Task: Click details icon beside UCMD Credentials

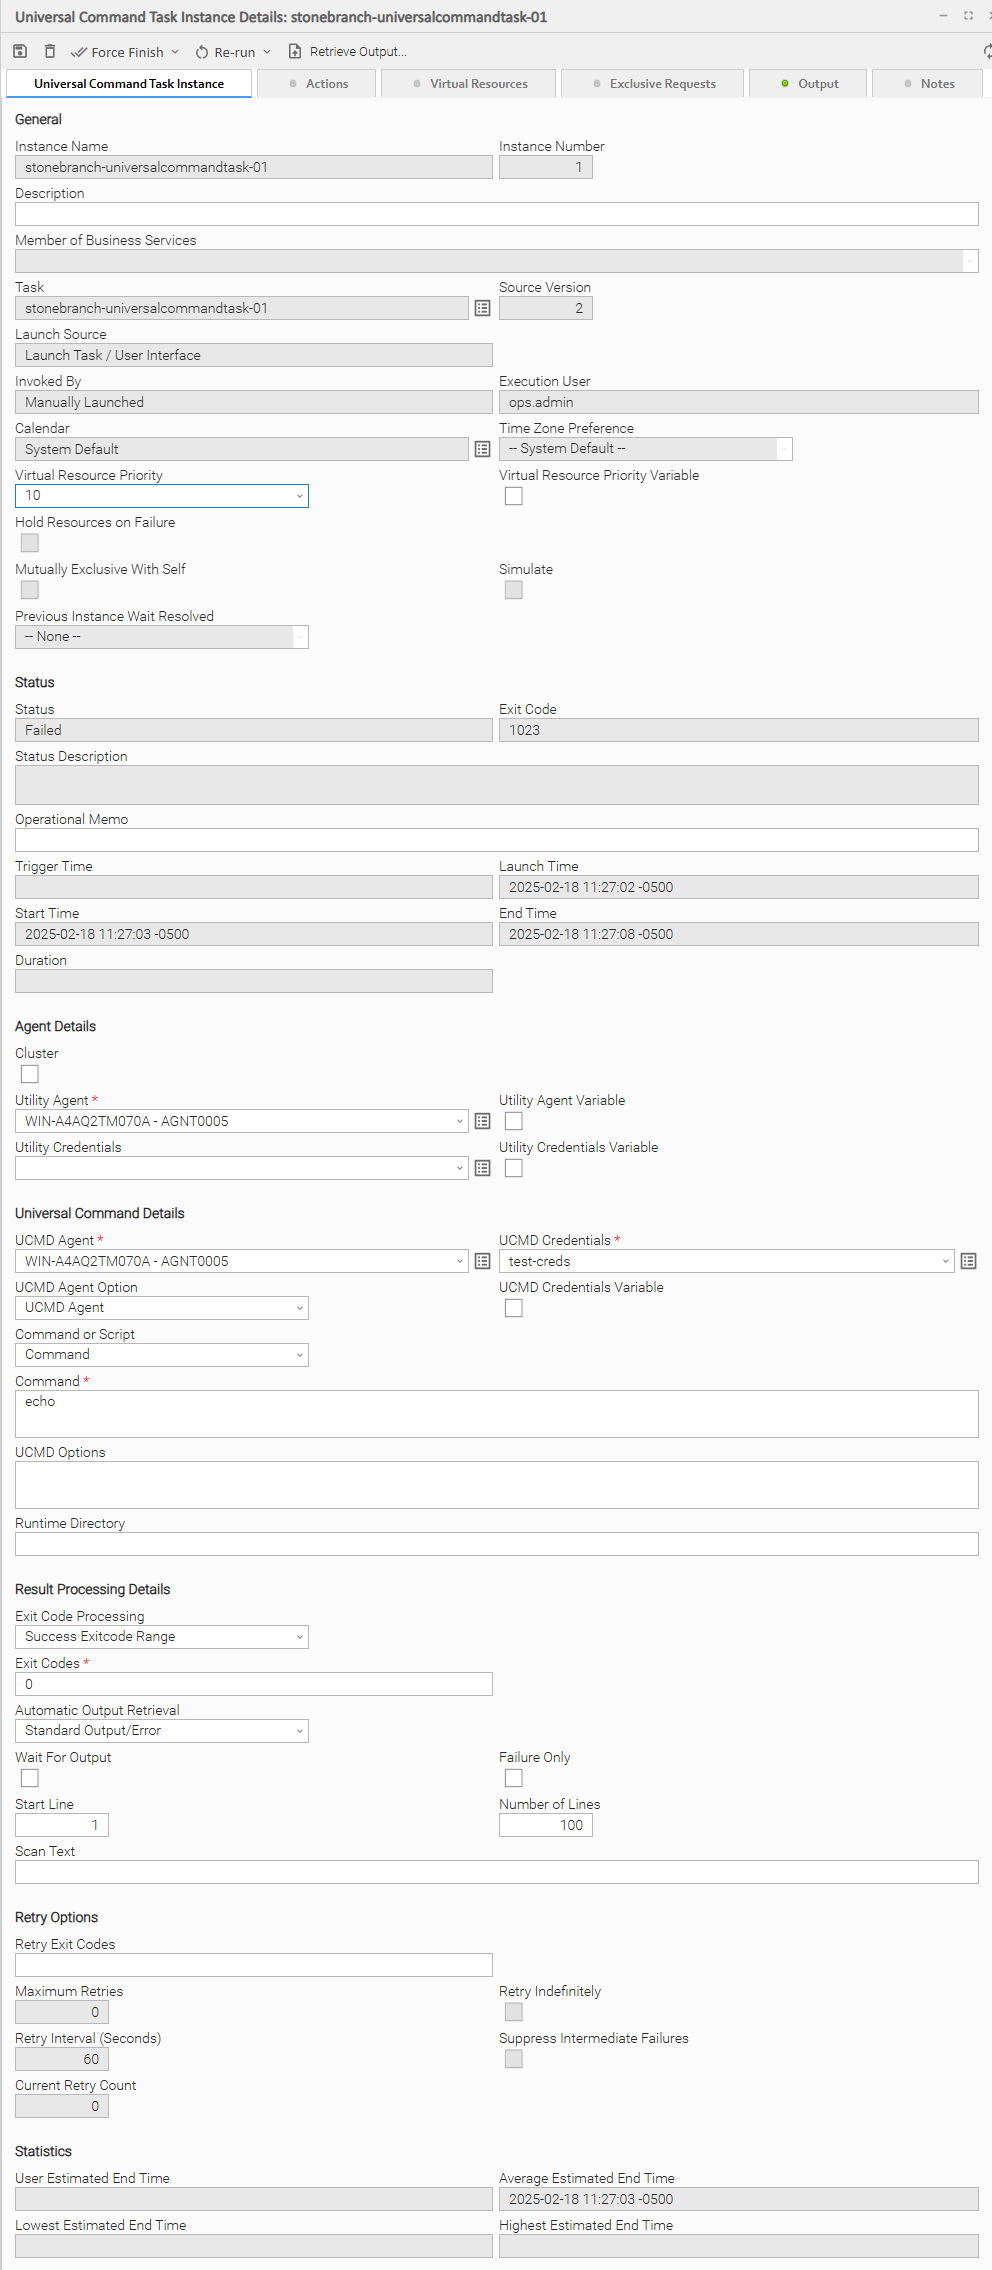Action: click(x=968, y=1261)
